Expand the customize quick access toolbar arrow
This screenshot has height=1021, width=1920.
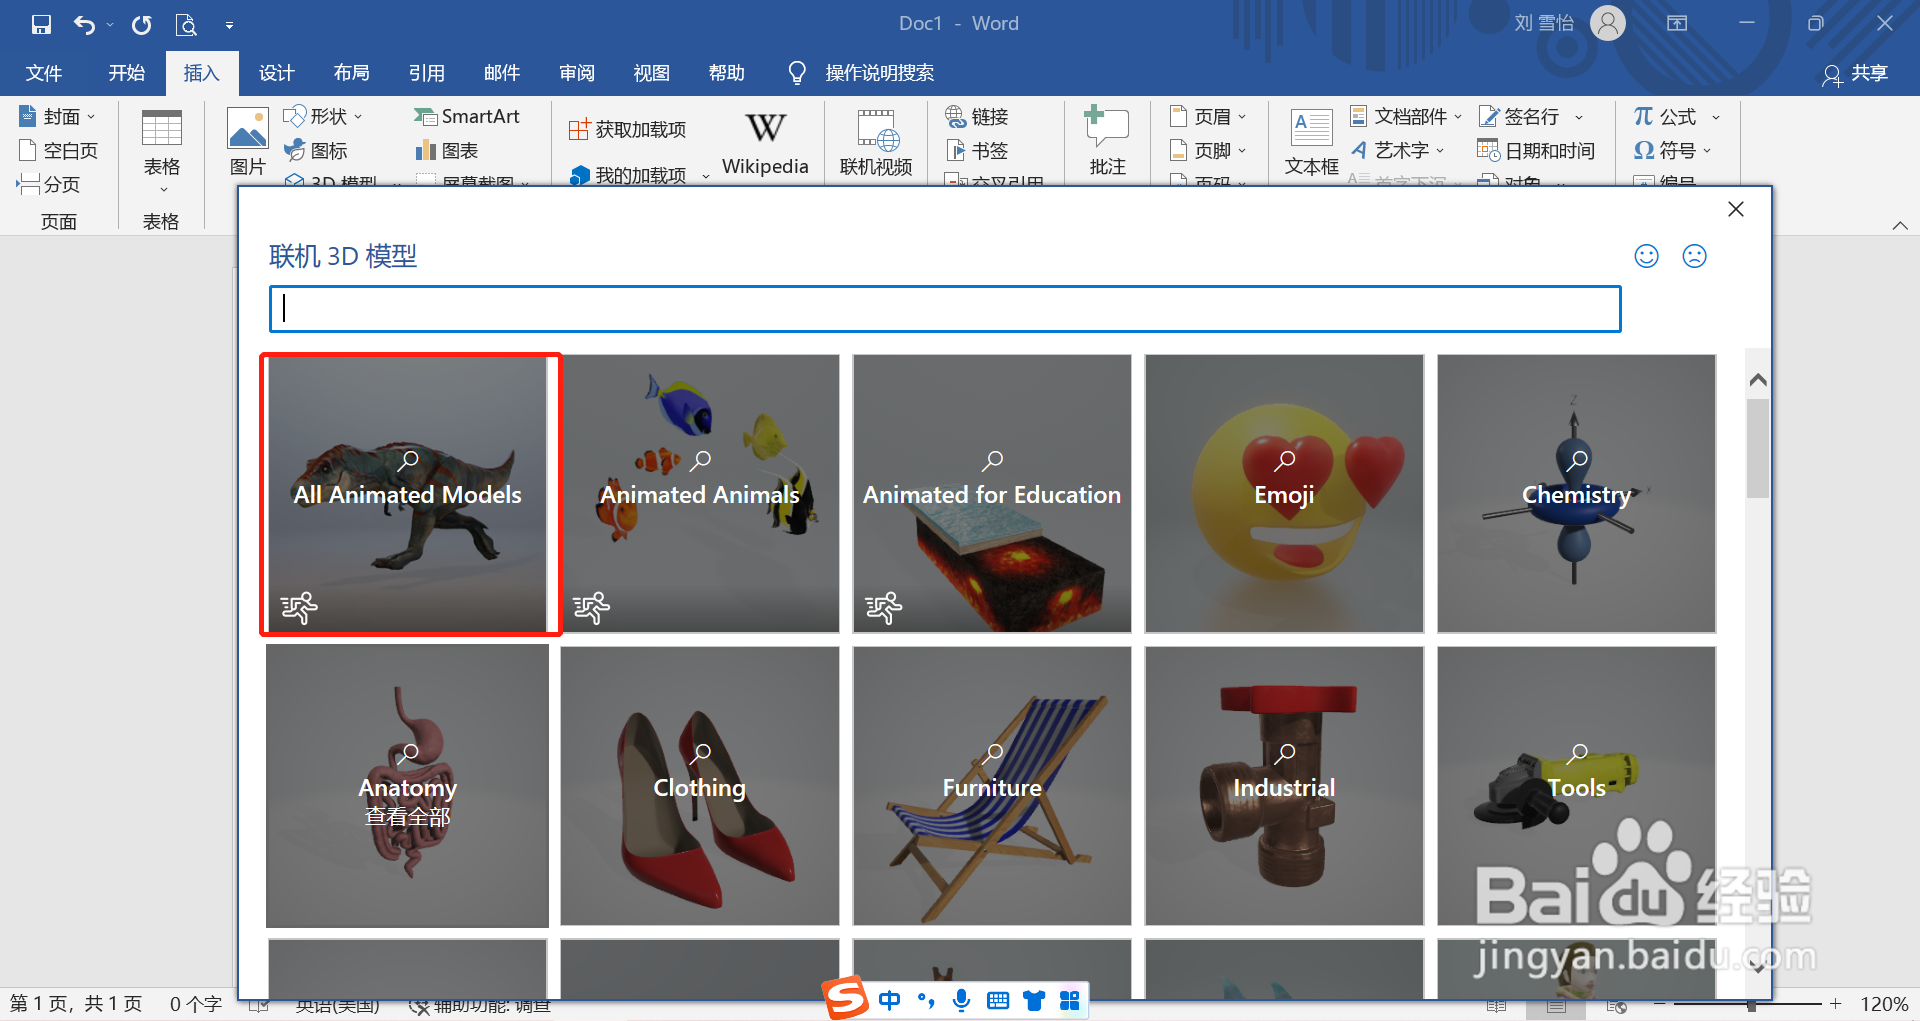pos(229,25)
